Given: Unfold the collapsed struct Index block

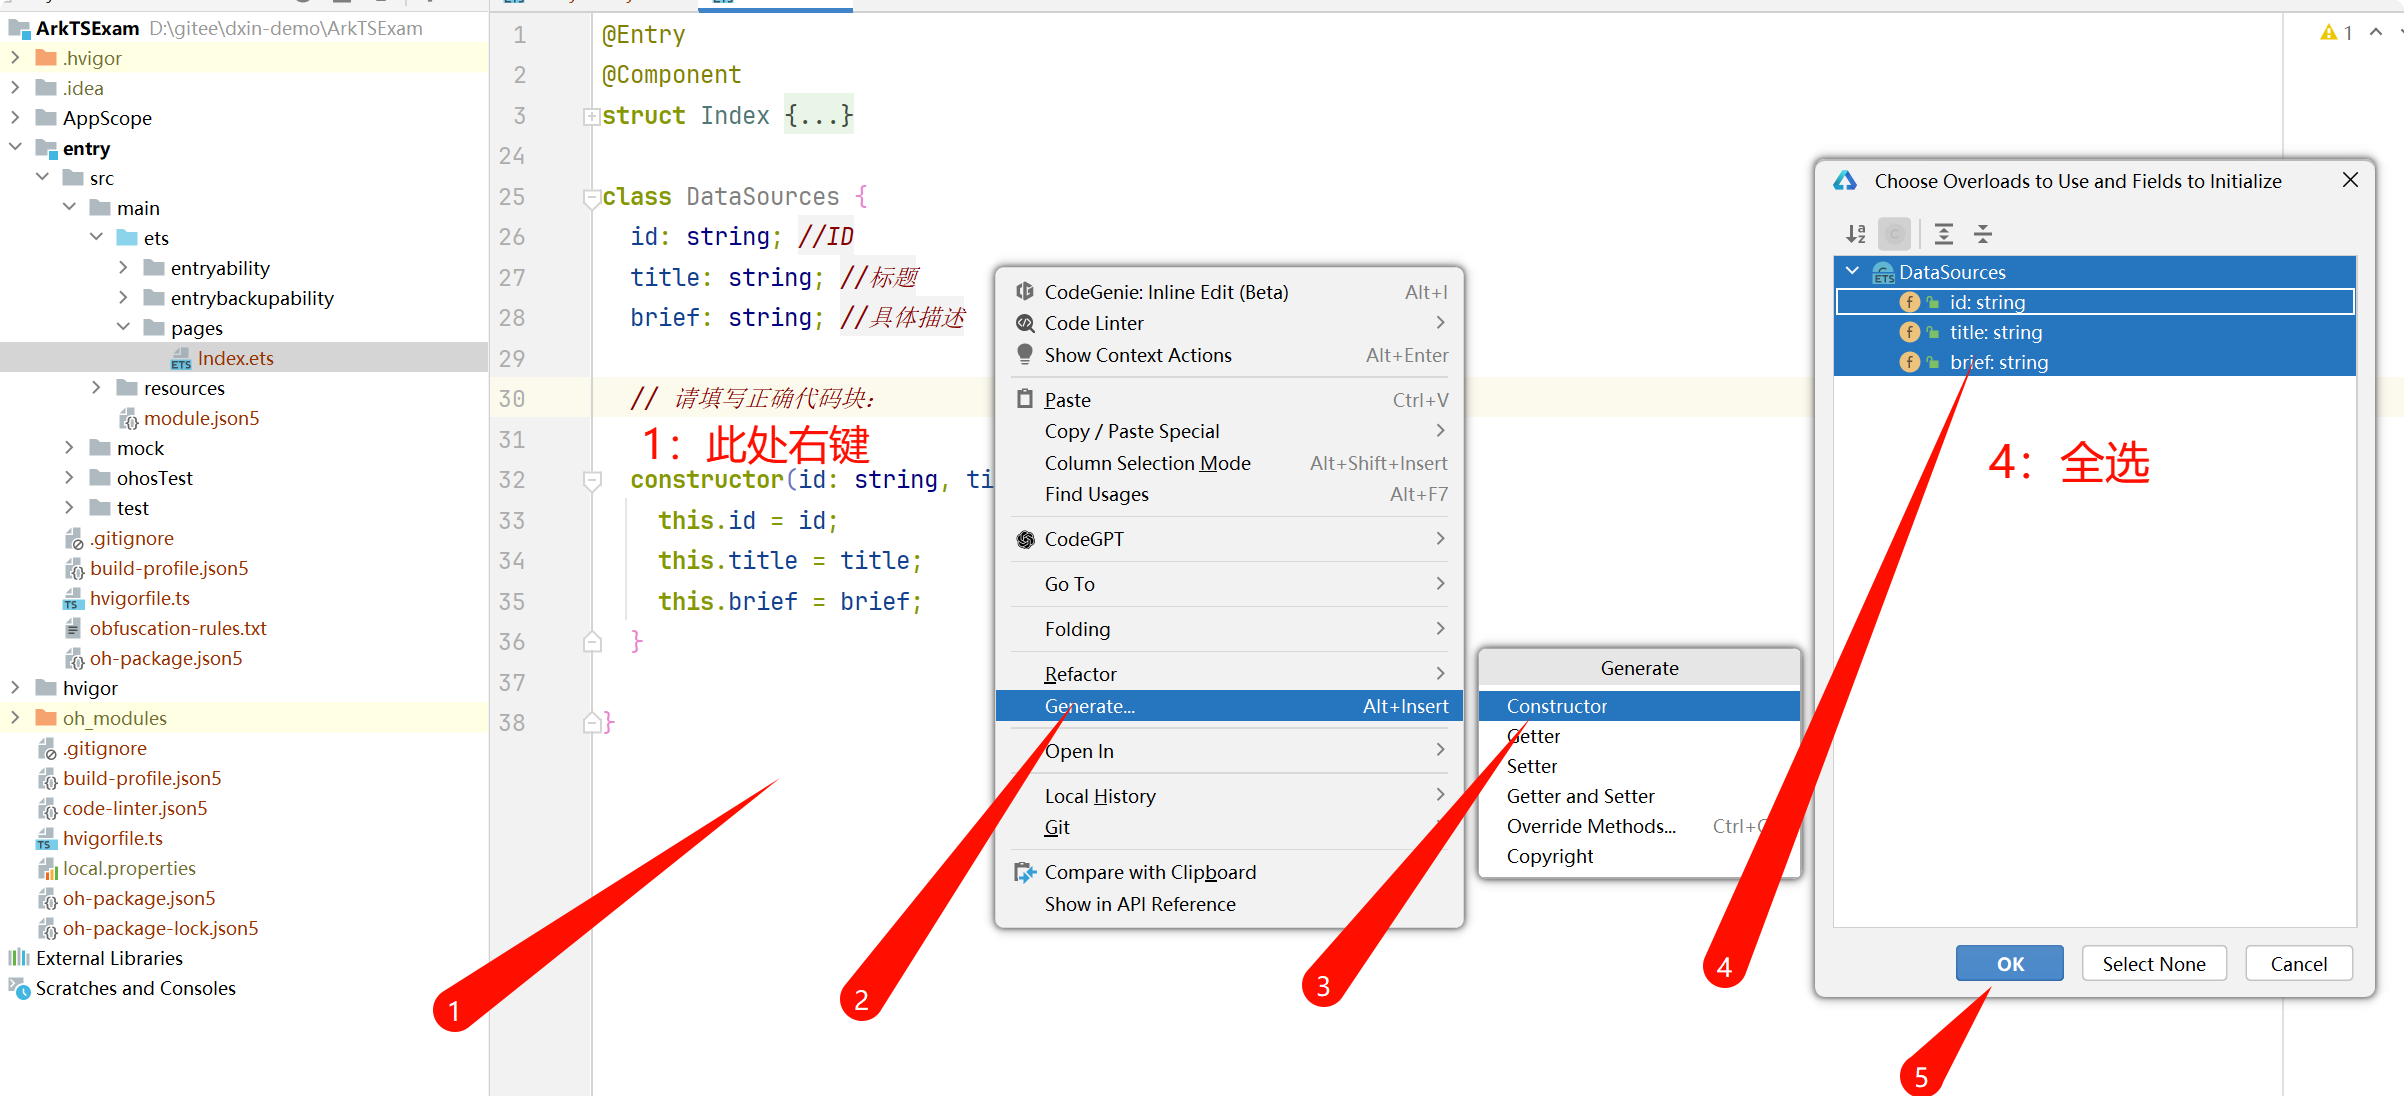Looking at the screenshot, I should 592,116.
